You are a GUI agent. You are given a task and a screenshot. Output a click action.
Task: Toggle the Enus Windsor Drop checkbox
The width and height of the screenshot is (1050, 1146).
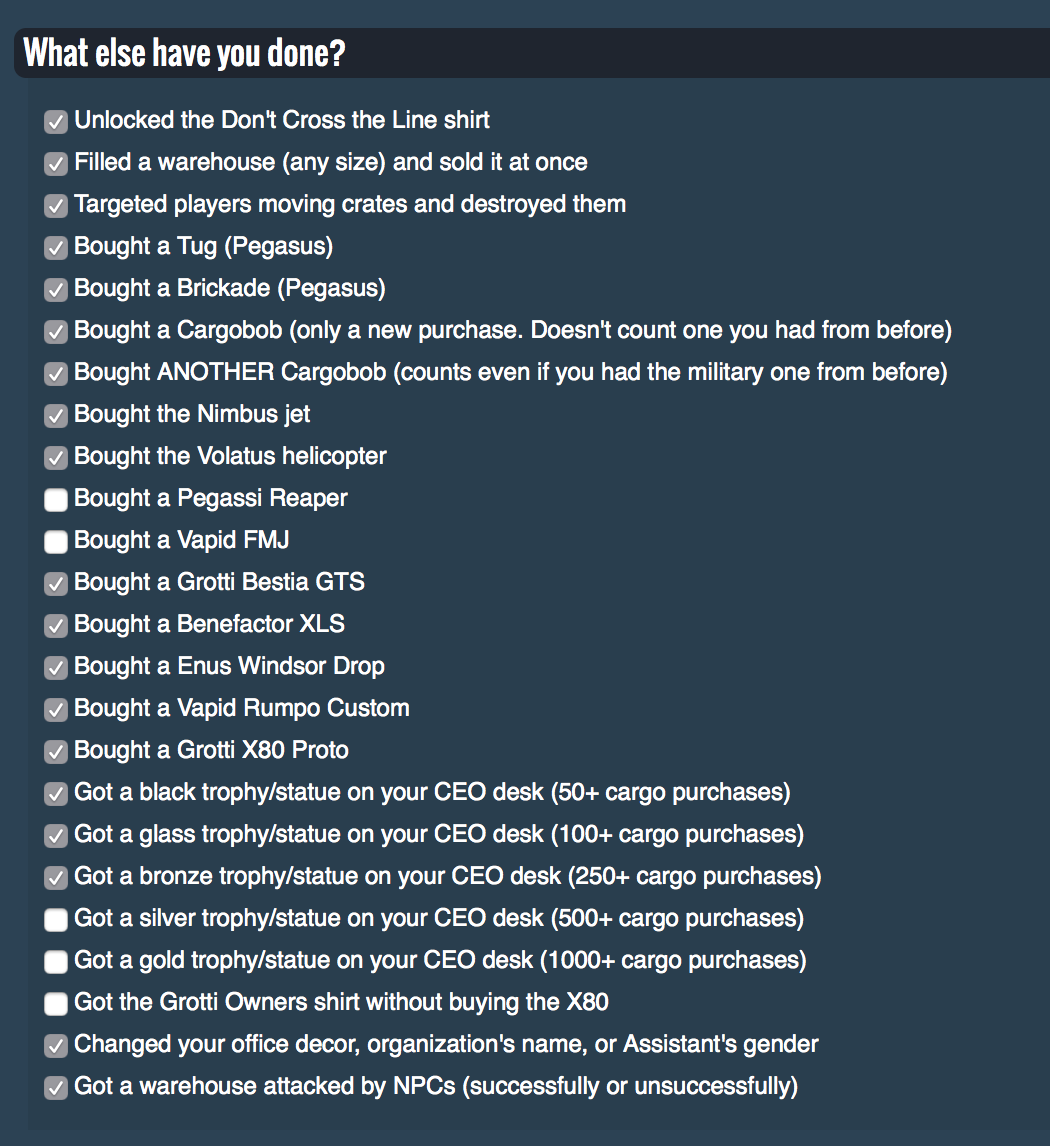click(55, 667)
